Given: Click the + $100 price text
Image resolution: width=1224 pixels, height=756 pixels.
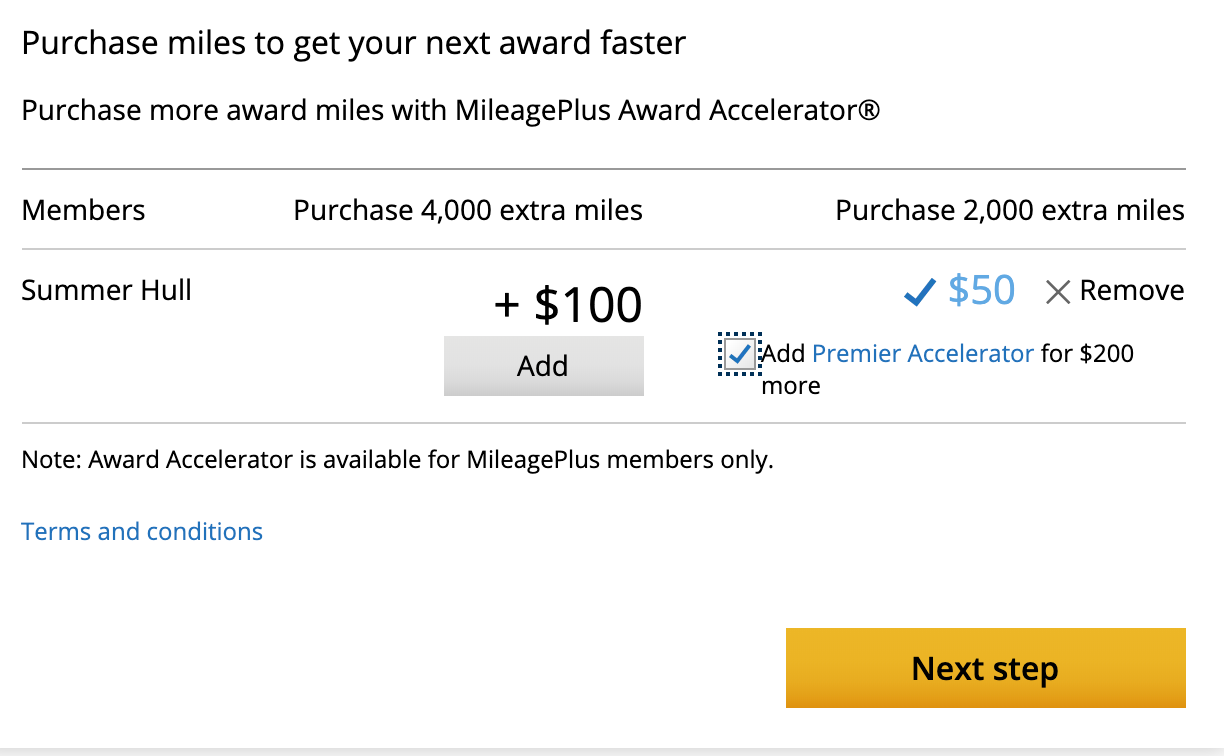Looking at the screenshot, I should (x=568, y=304).
